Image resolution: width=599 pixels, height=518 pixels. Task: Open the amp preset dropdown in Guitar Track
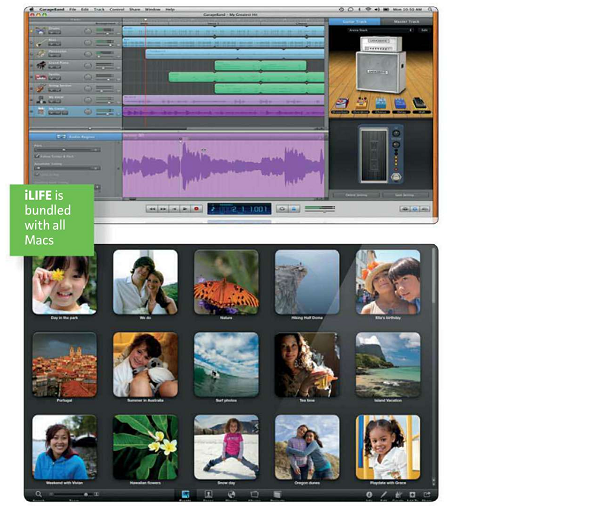coord(380,30)
